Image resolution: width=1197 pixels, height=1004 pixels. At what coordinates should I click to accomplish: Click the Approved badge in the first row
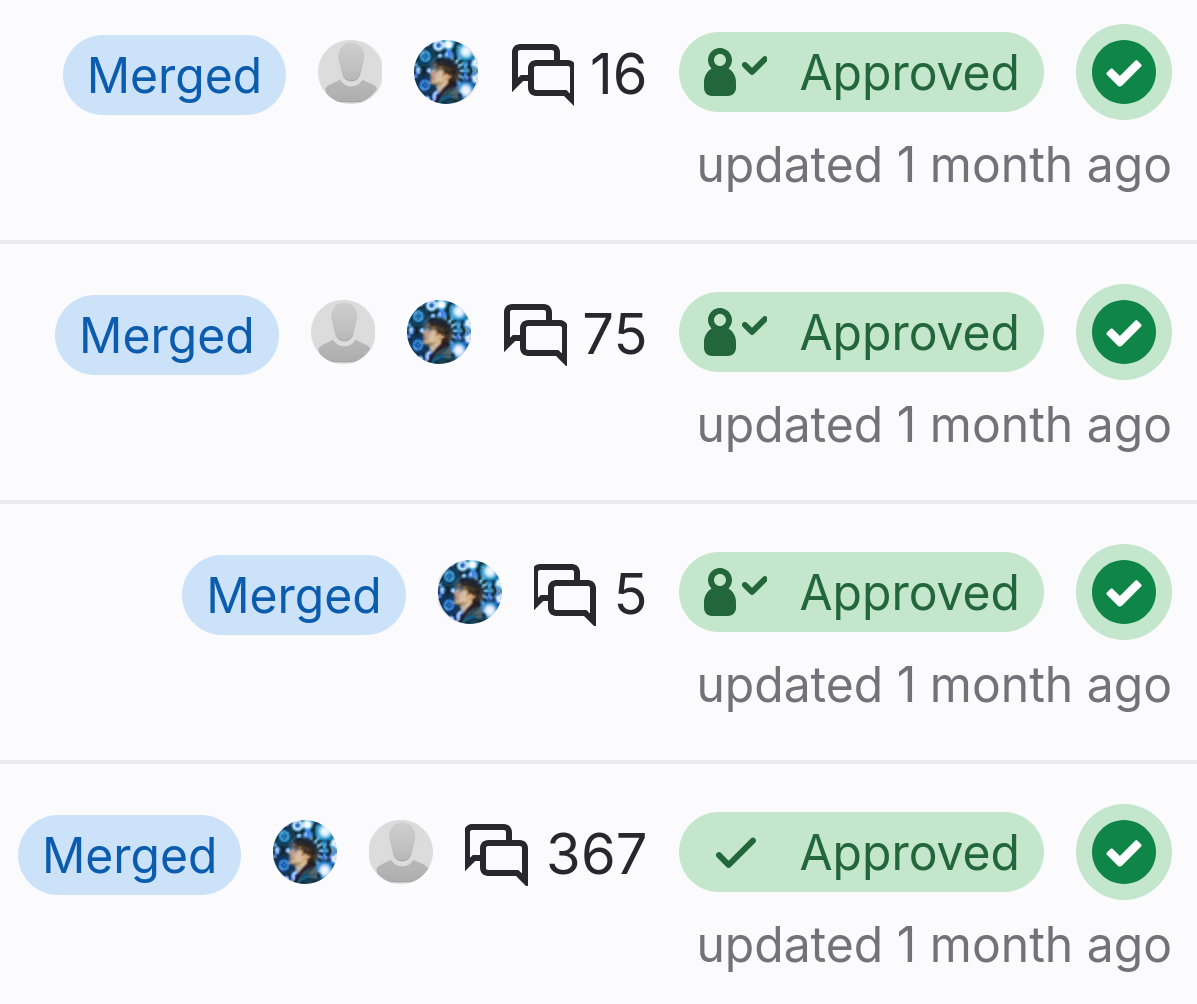click(861, 73)
